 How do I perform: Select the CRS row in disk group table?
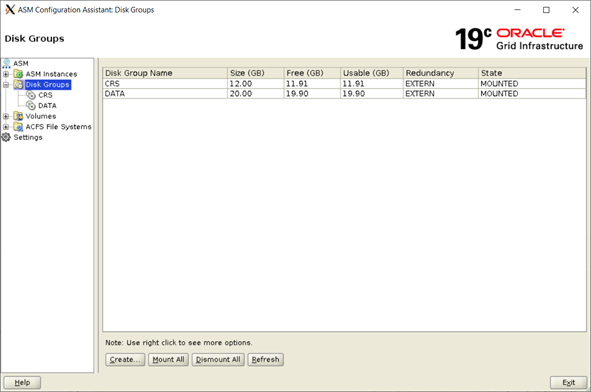coord(344,83)
